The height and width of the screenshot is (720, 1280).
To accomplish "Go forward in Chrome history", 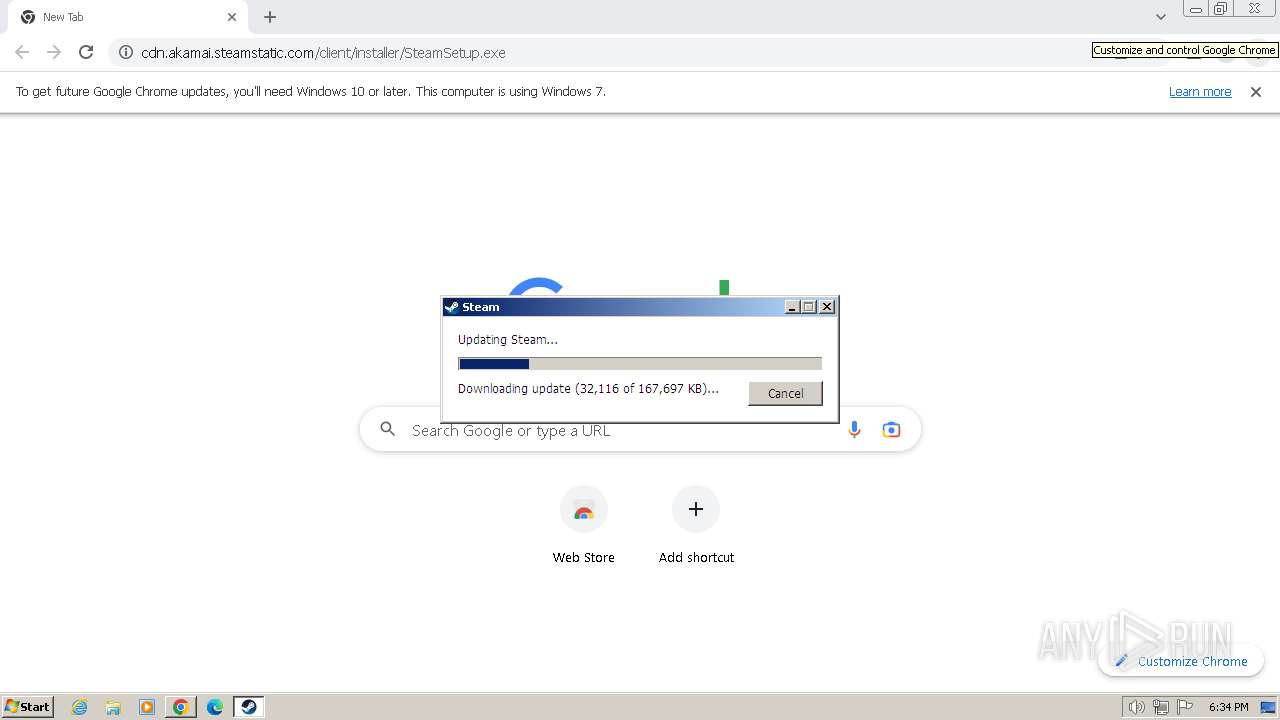I will [x=54, y=52].
